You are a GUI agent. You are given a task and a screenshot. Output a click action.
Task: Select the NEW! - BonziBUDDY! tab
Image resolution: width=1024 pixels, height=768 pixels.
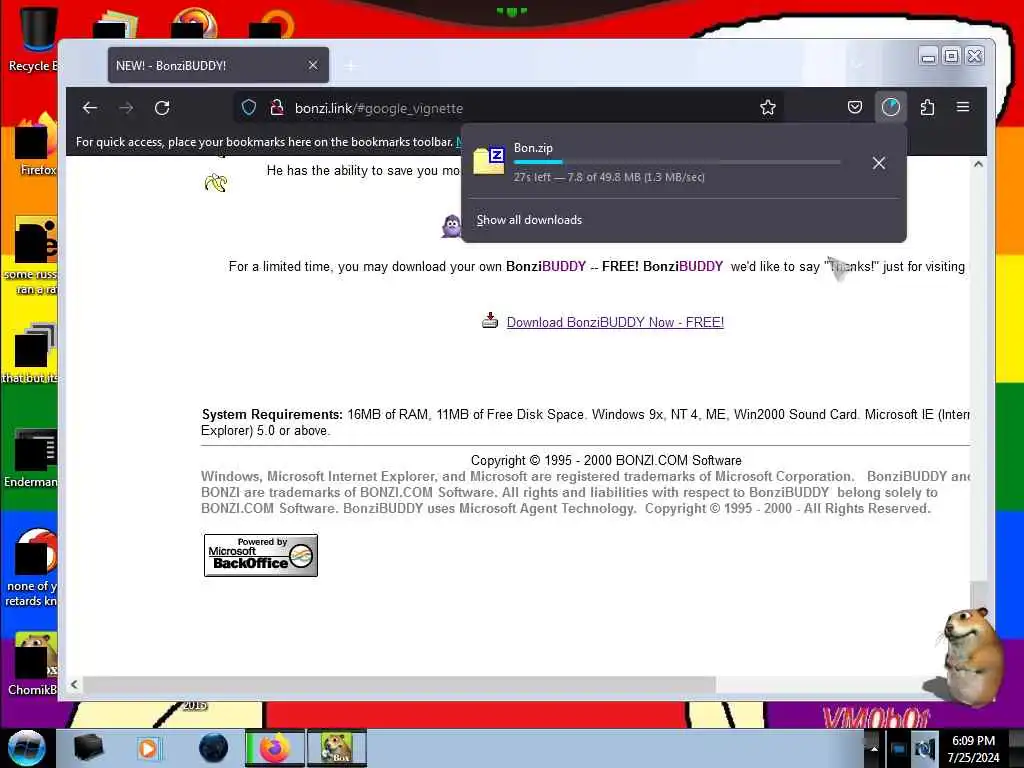tap(218, 65)
